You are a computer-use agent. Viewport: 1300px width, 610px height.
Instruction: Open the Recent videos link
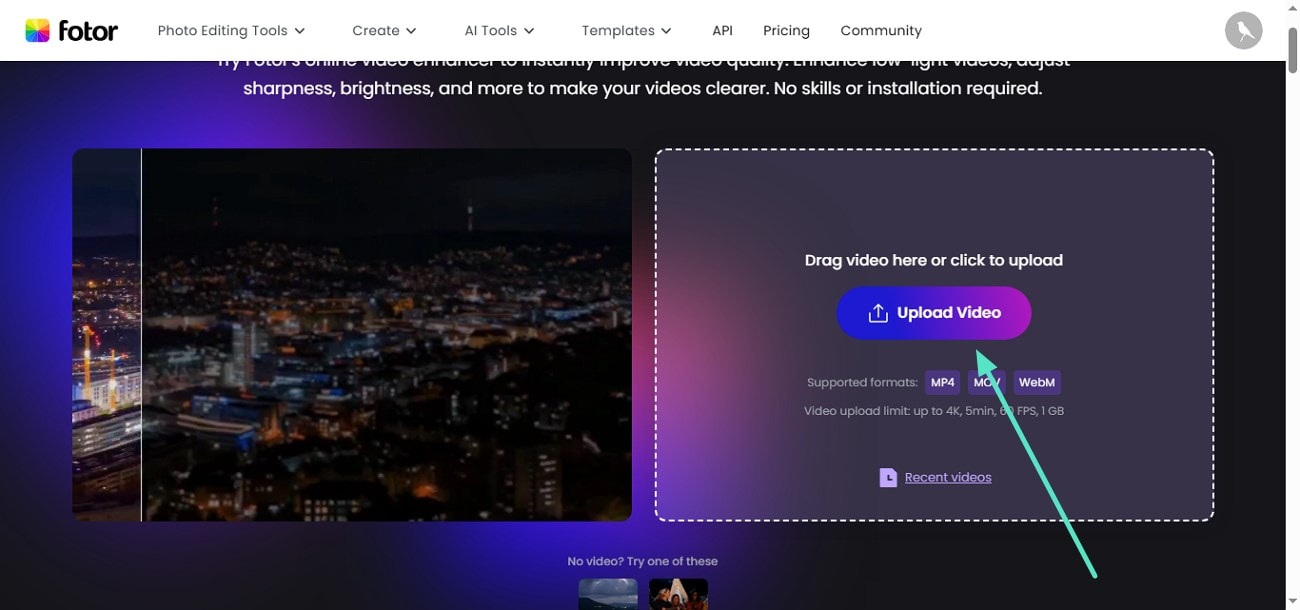point(948,478)
